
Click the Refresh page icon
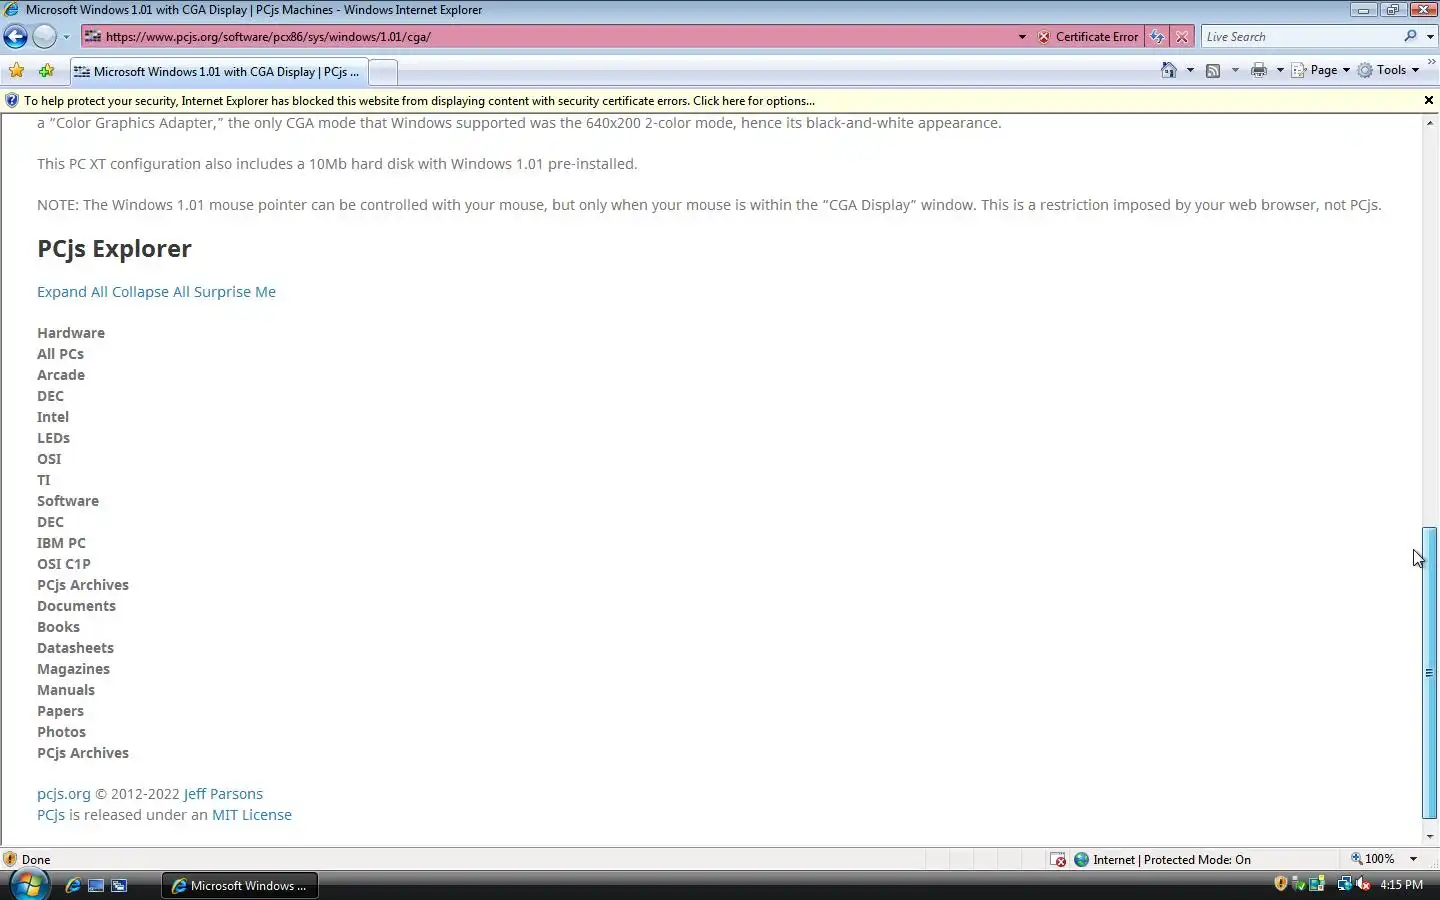1157,37
